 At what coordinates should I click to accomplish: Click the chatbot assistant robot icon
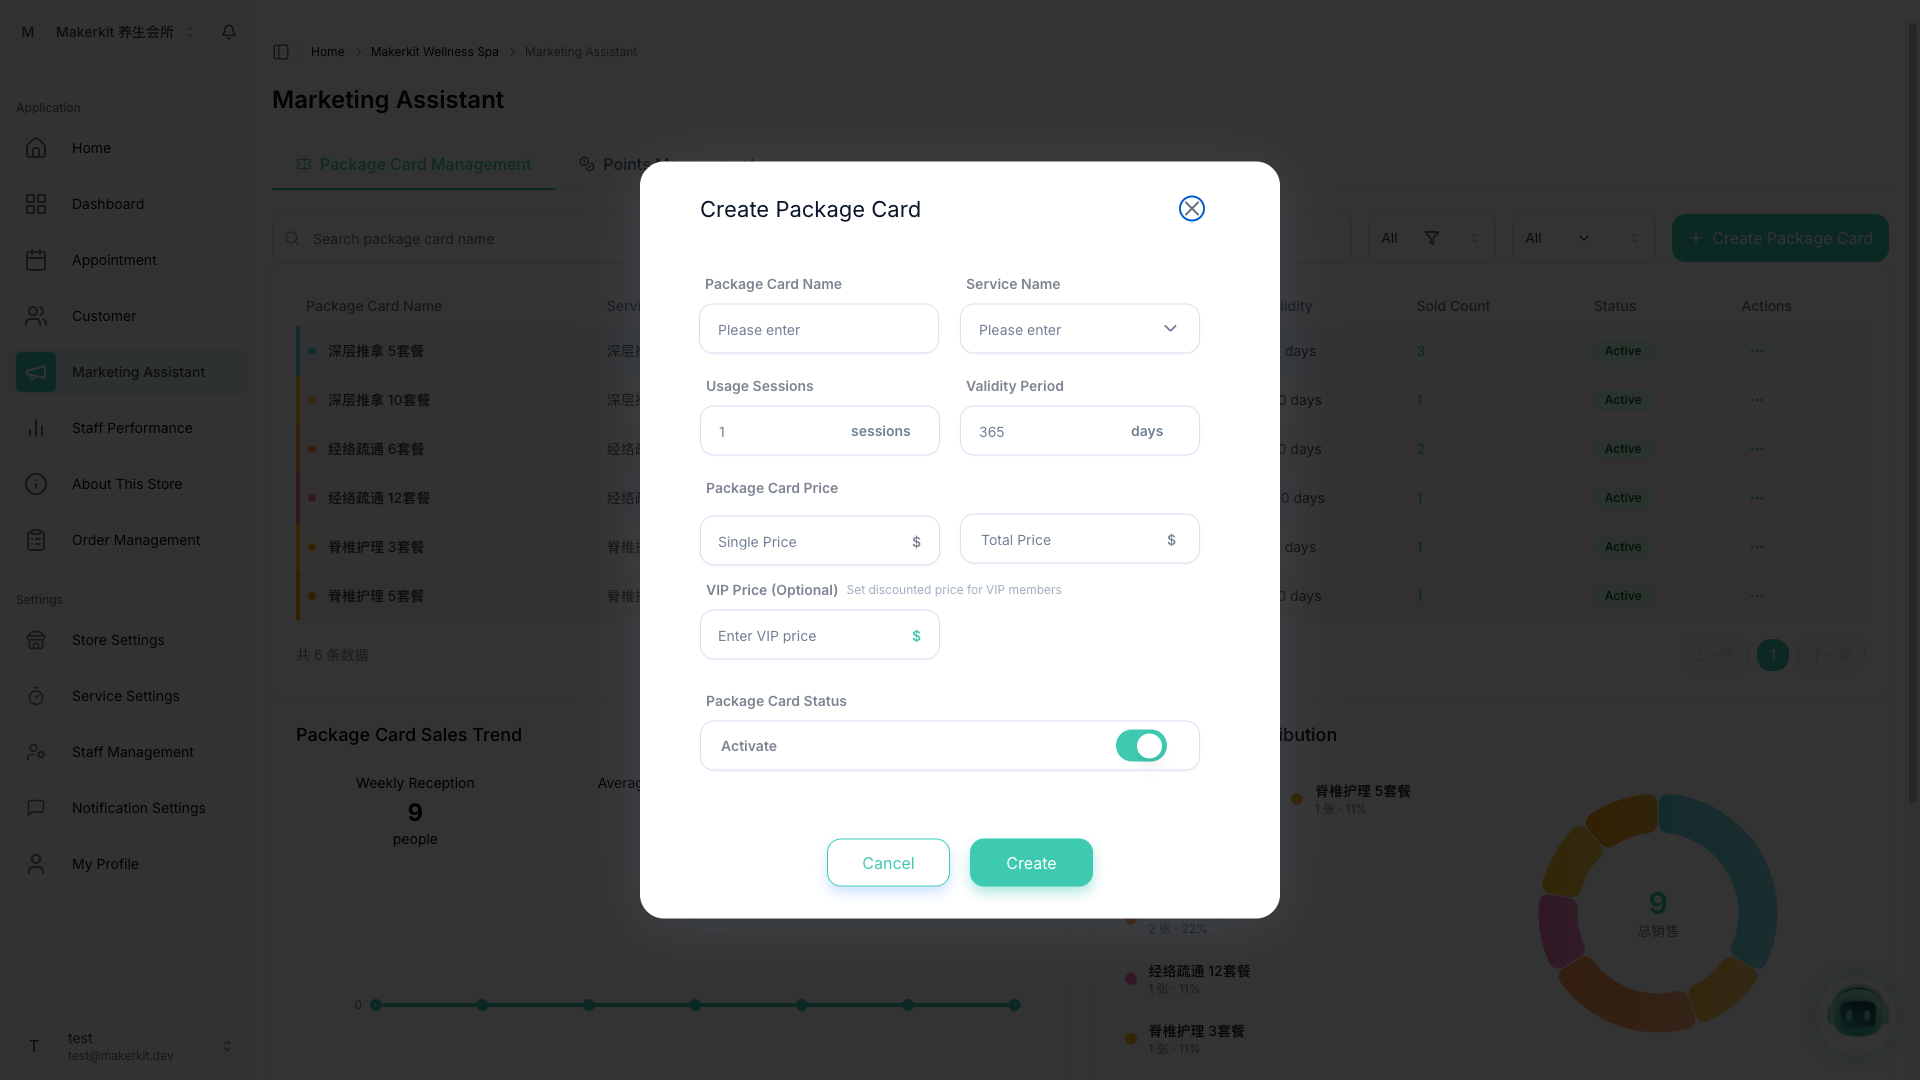(1857, 1015)
